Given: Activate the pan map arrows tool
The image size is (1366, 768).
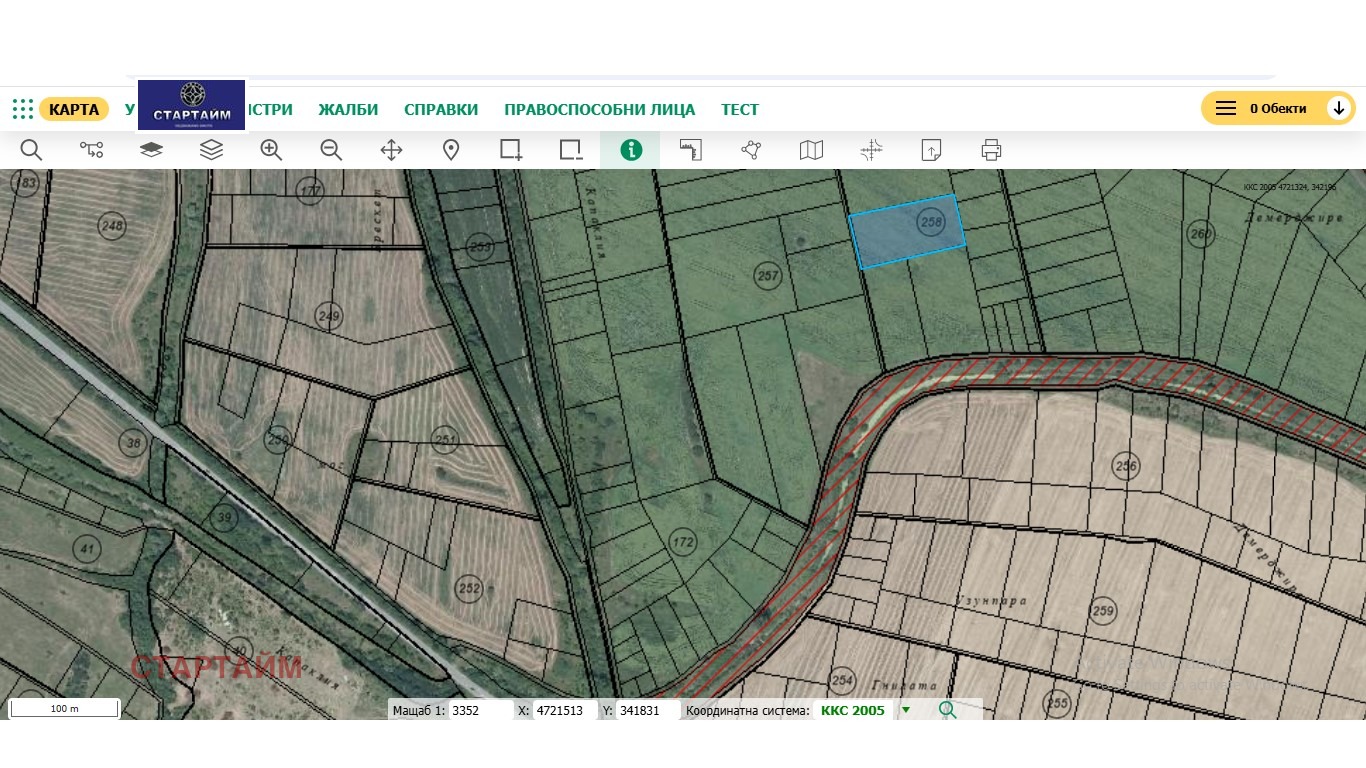Looking at the screenshot, I should pos(391,150).
